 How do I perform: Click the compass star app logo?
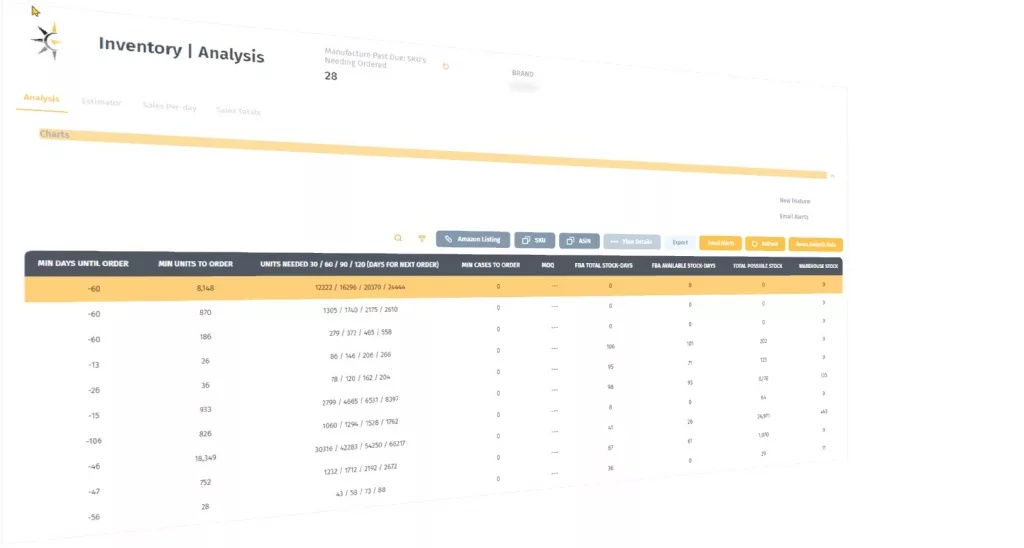[x=47, y=42]
